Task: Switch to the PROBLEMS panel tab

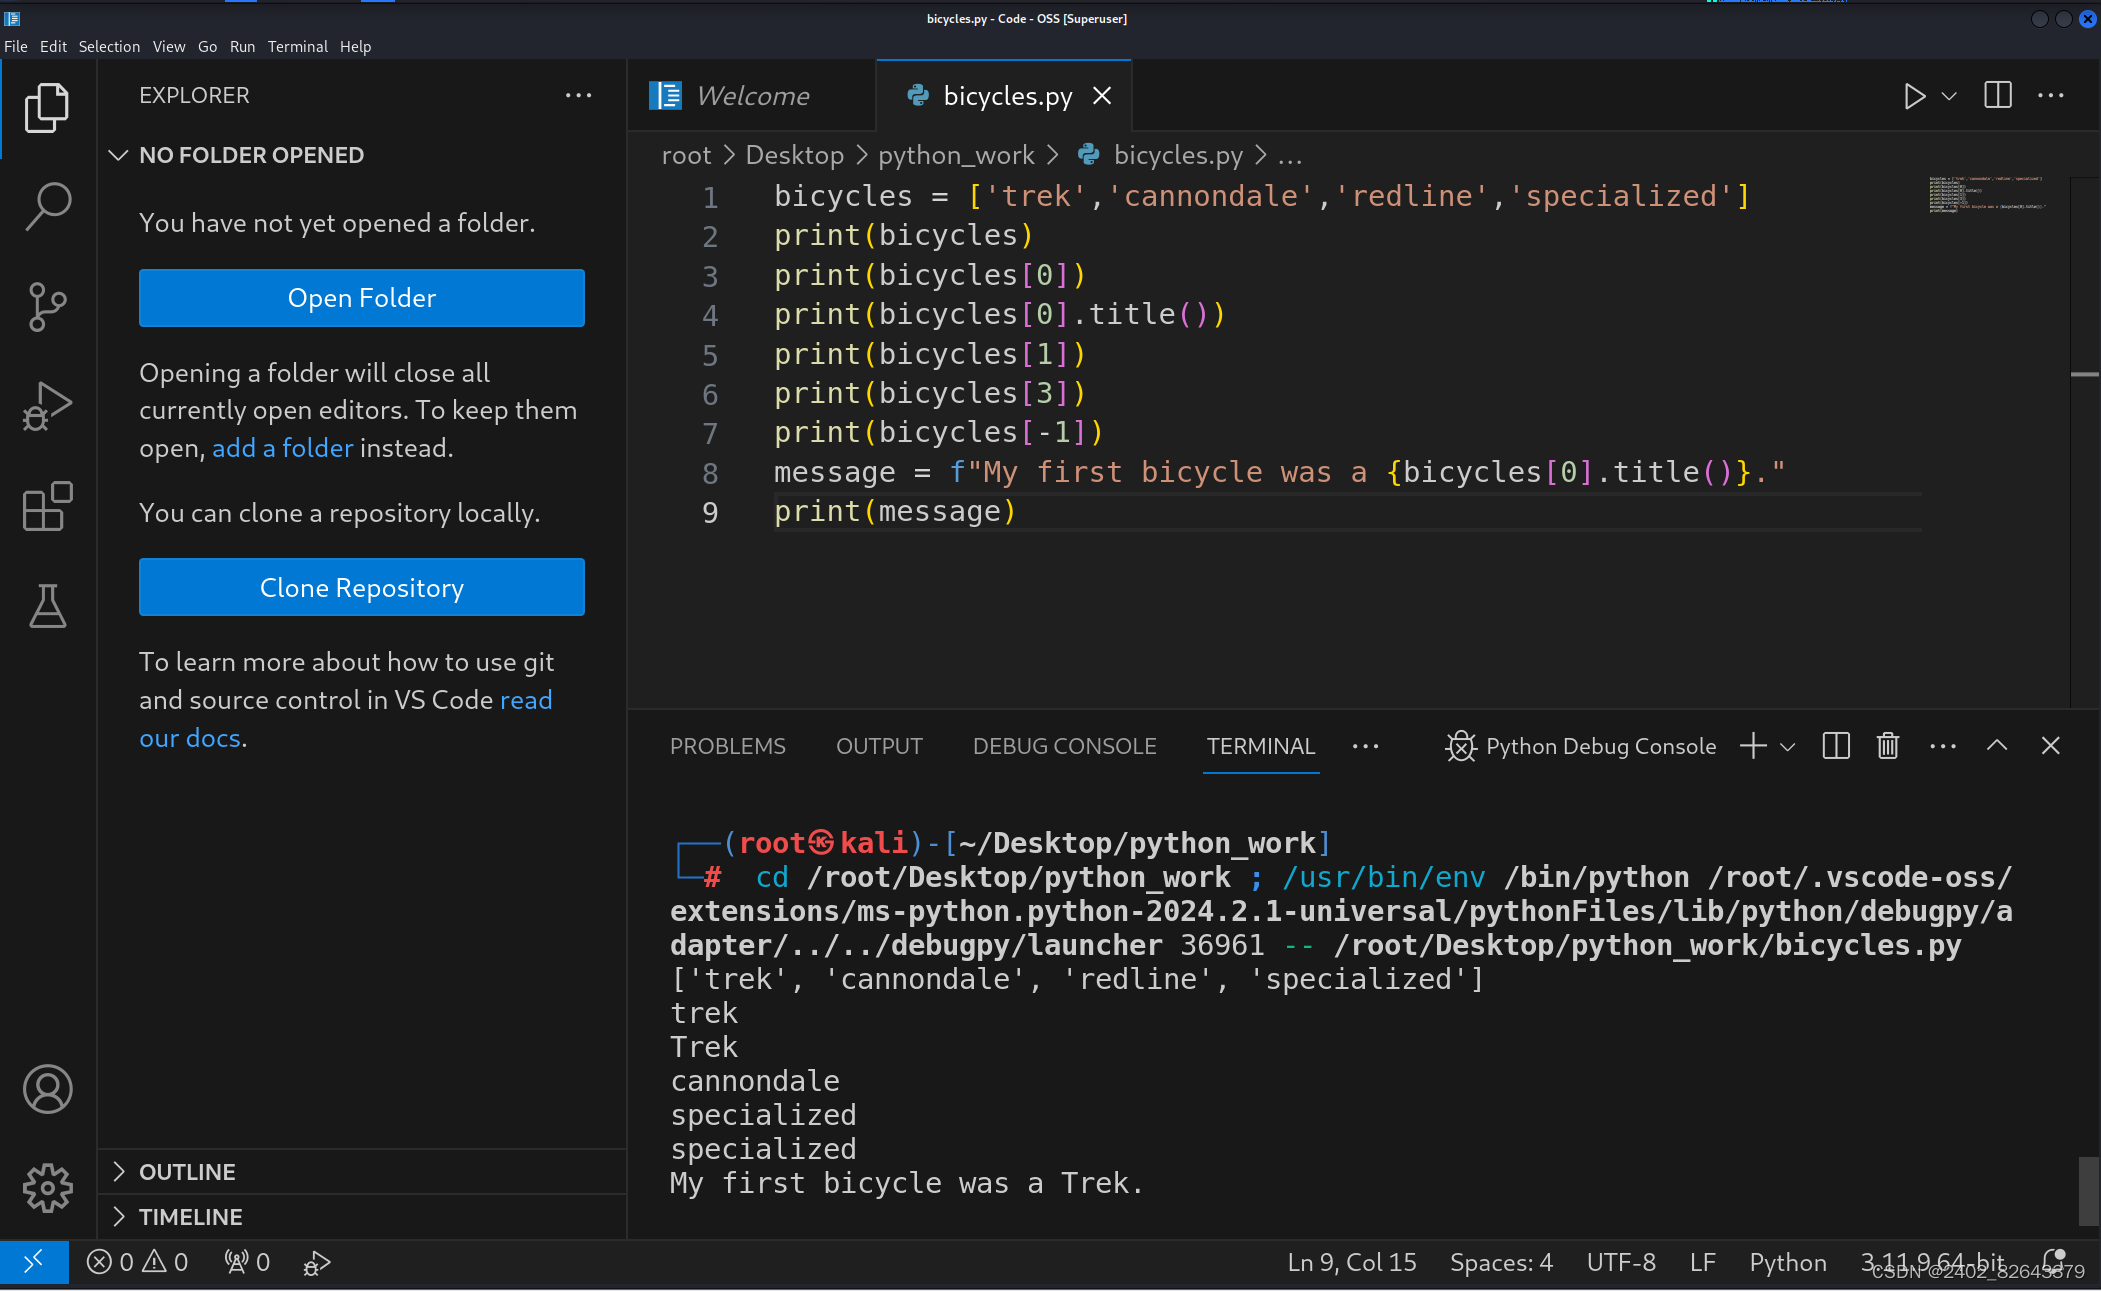Action: click(x=727, y=746)
